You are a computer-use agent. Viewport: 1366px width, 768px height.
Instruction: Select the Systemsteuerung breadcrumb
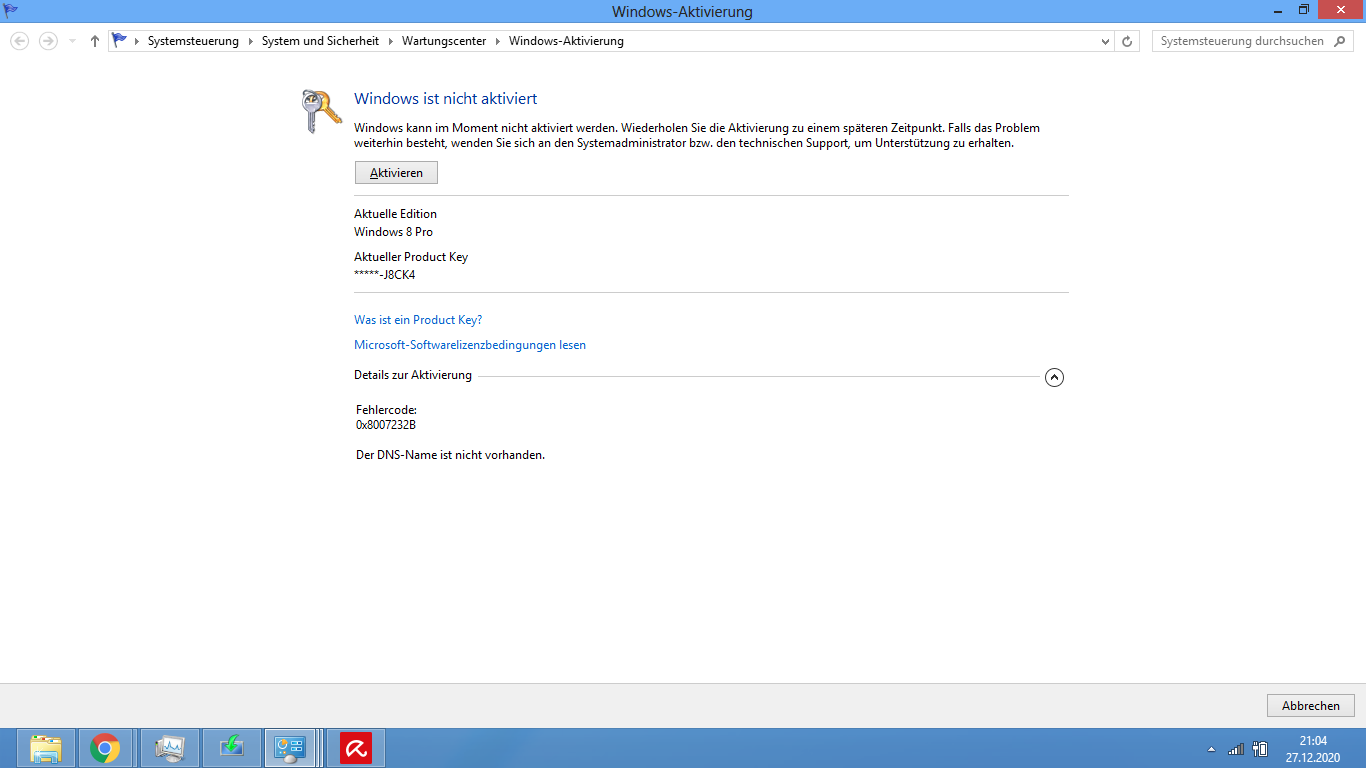193,41
